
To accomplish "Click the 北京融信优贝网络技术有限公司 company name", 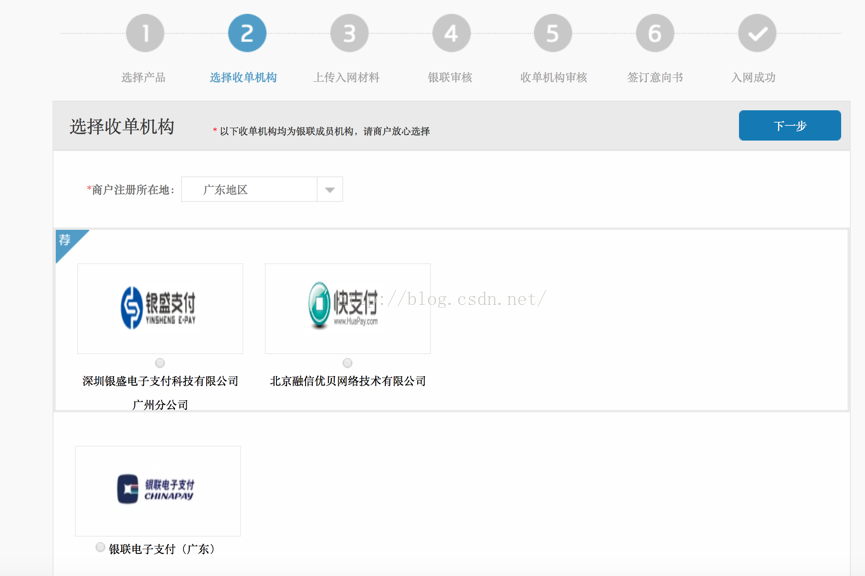I will coord(348,381).
